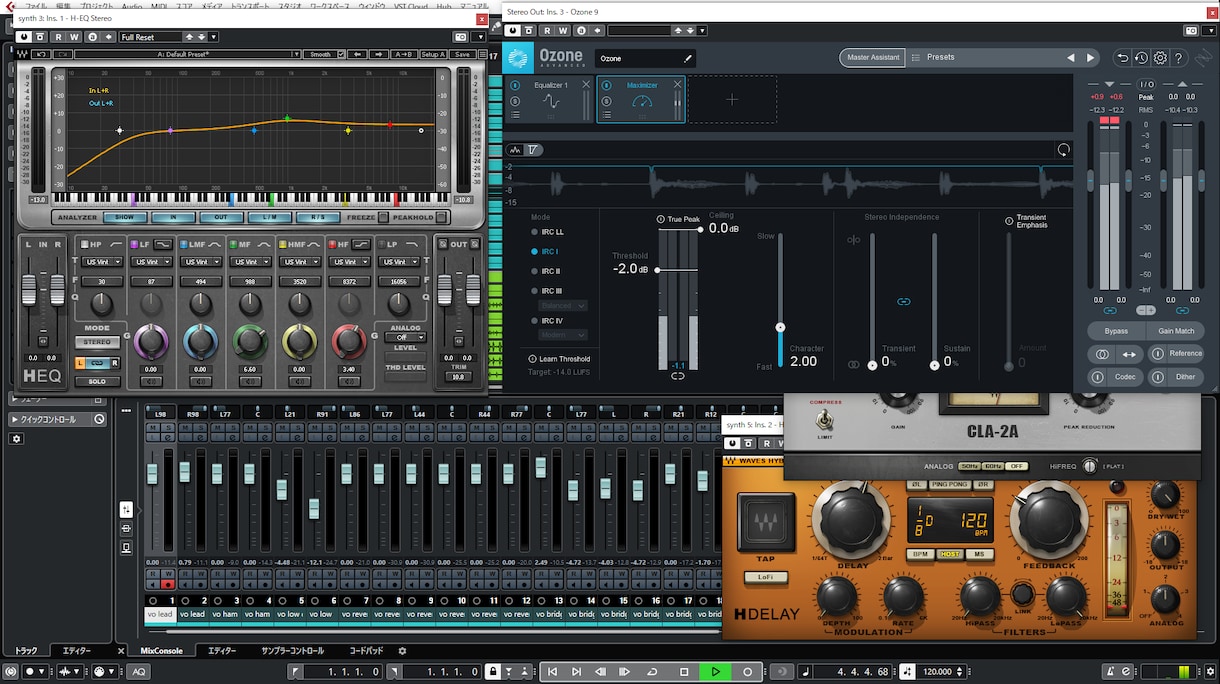The width and height of the screenshot is (1220, 684).
Task: Toggle the H-EQ window bypass power button
Action: point(24,37)
